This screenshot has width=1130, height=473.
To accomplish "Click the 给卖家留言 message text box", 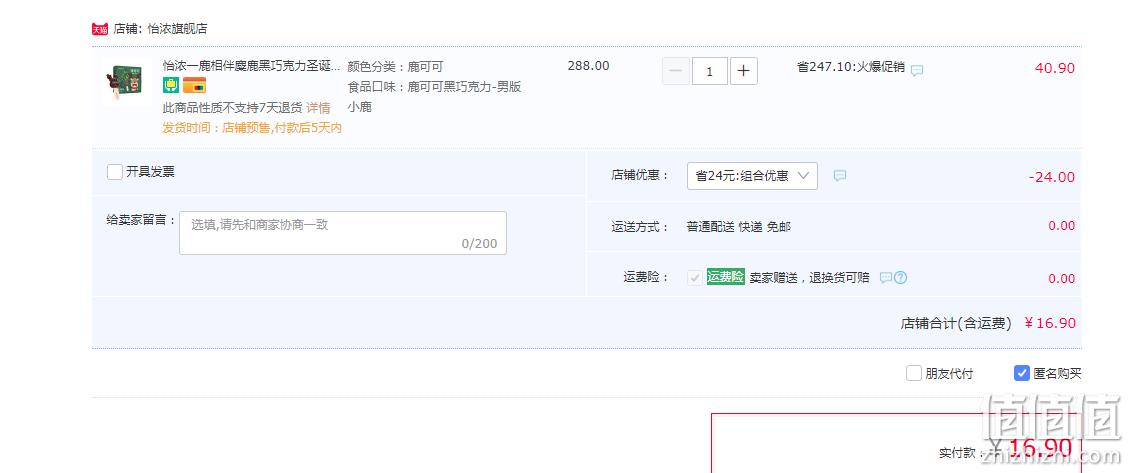I will (x=343, y=233).
